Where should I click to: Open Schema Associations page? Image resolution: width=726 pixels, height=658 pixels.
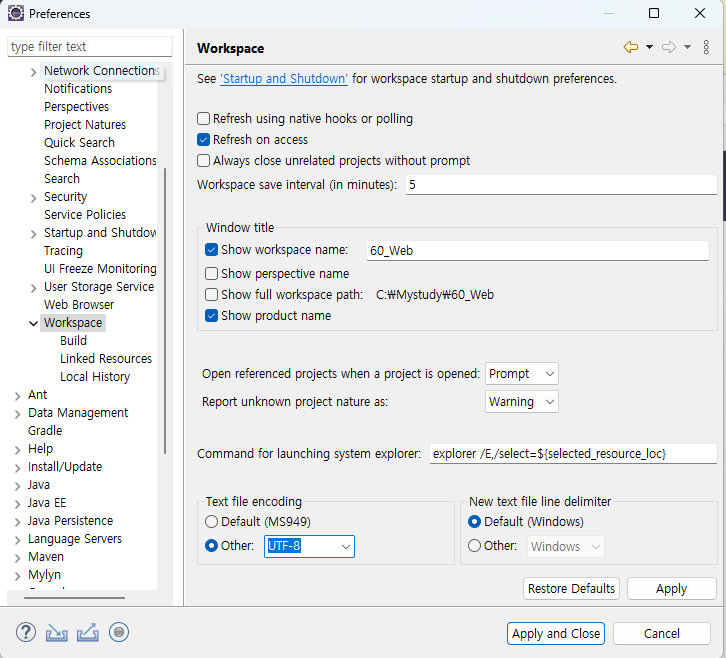[x=100, y=161]
